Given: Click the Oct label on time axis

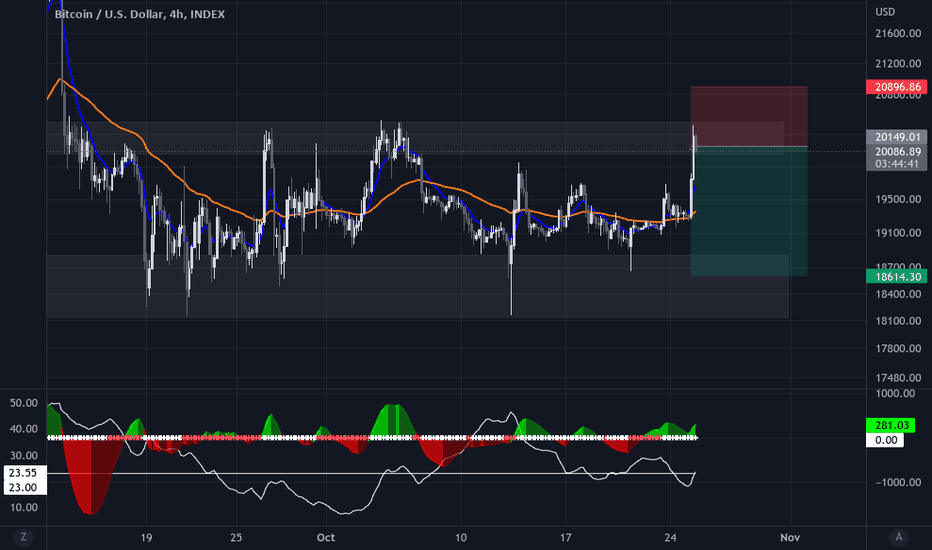Looking at the screenshot, I should click(x=326, y=538).
